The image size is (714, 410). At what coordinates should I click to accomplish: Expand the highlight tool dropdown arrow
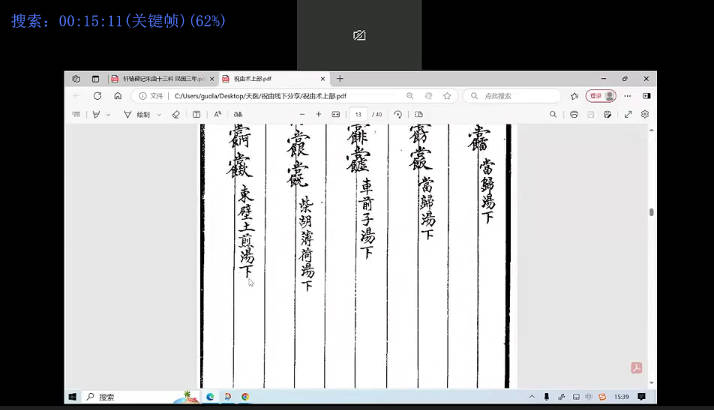pyautogui.click(x=109, y=115)
